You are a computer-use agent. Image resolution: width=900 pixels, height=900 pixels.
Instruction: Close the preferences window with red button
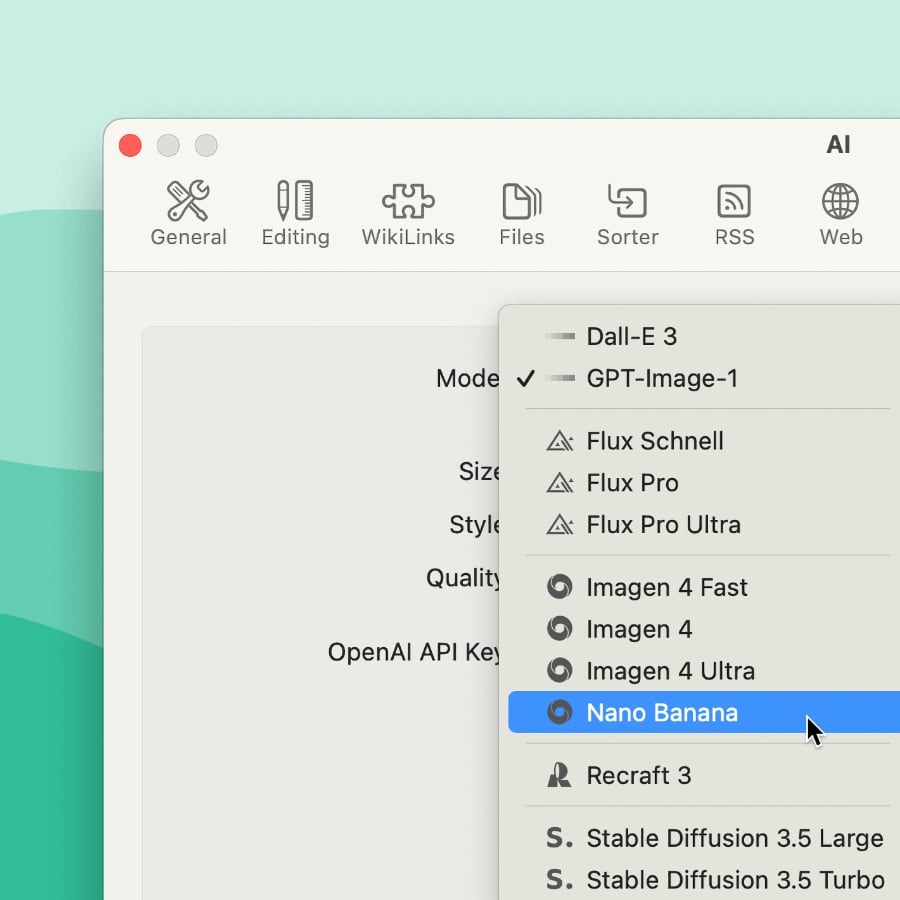pos(130,146)
